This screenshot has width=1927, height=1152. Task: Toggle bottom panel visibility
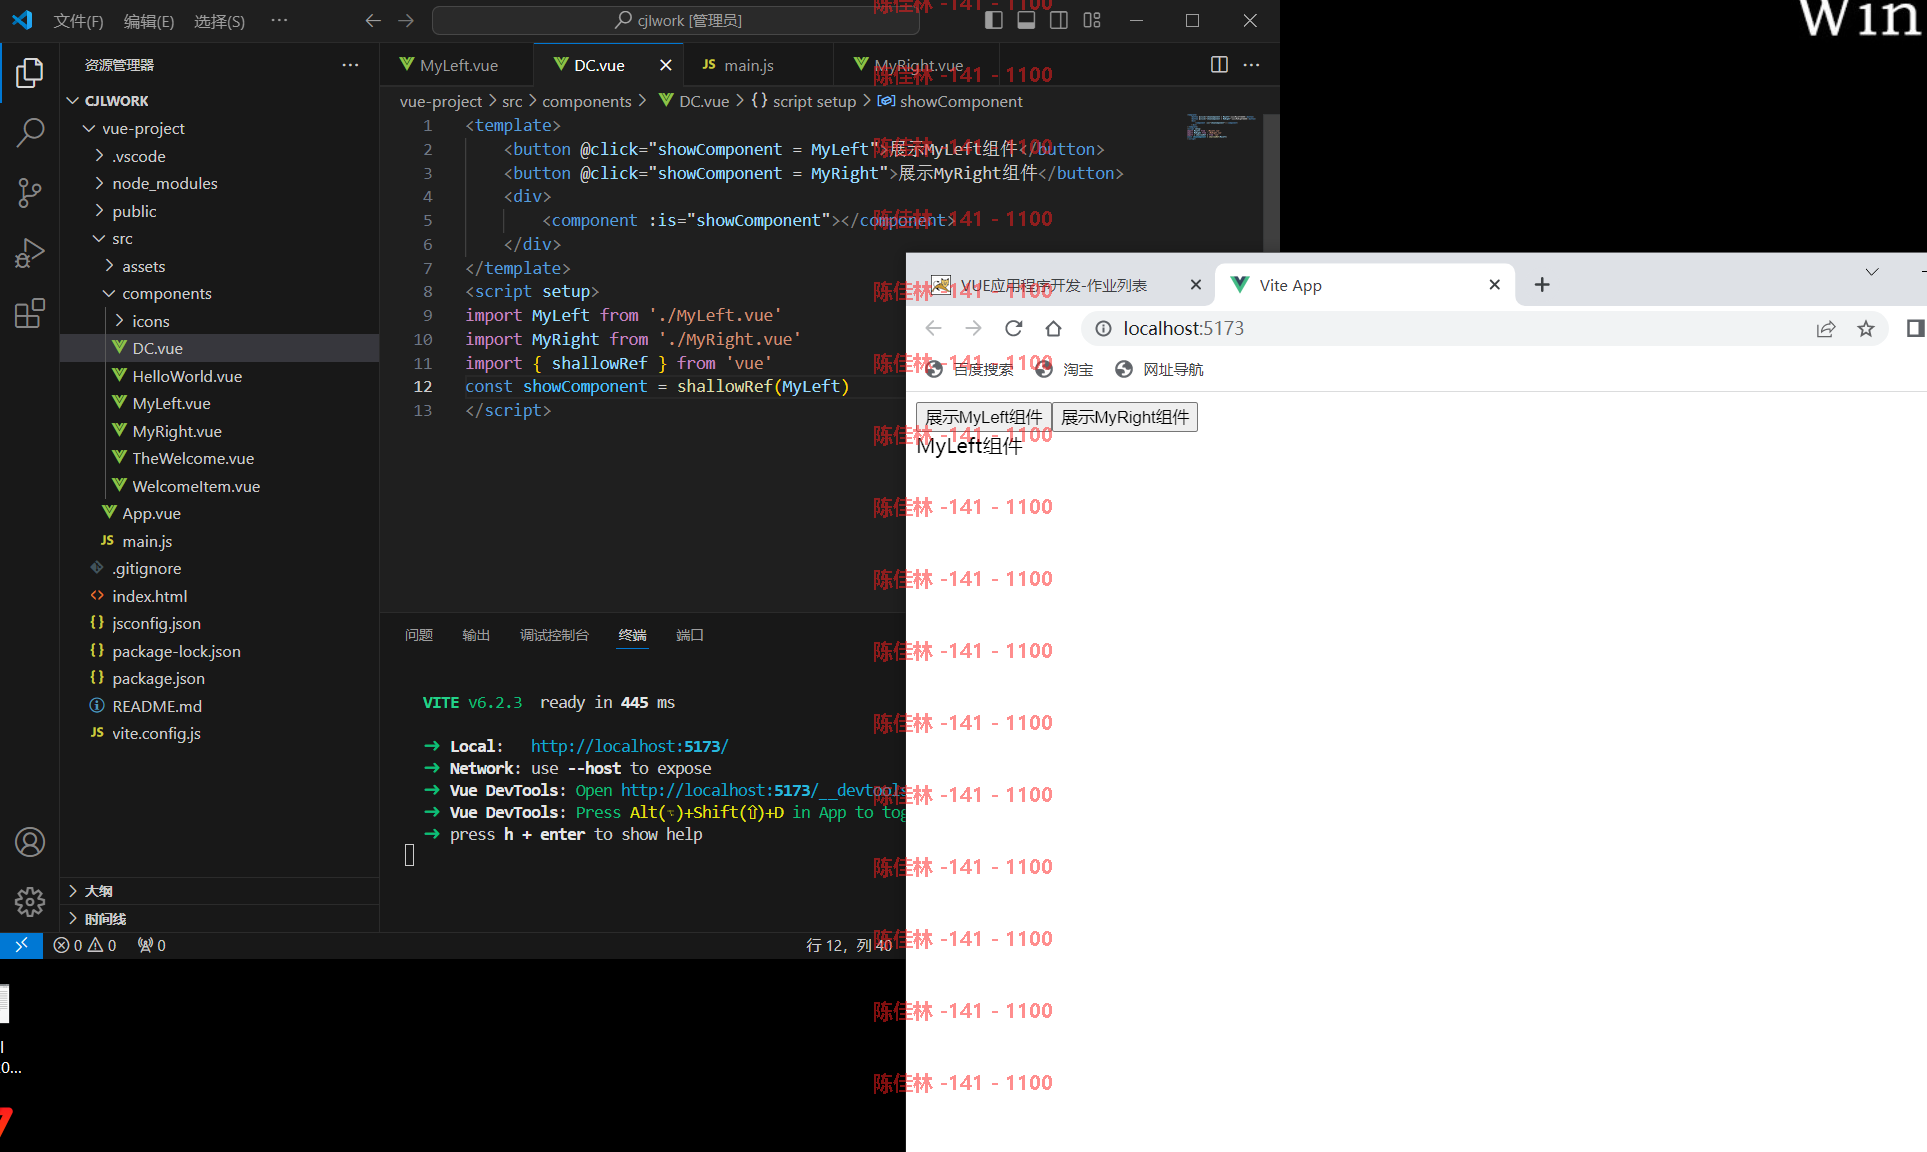pos(1026,20)
